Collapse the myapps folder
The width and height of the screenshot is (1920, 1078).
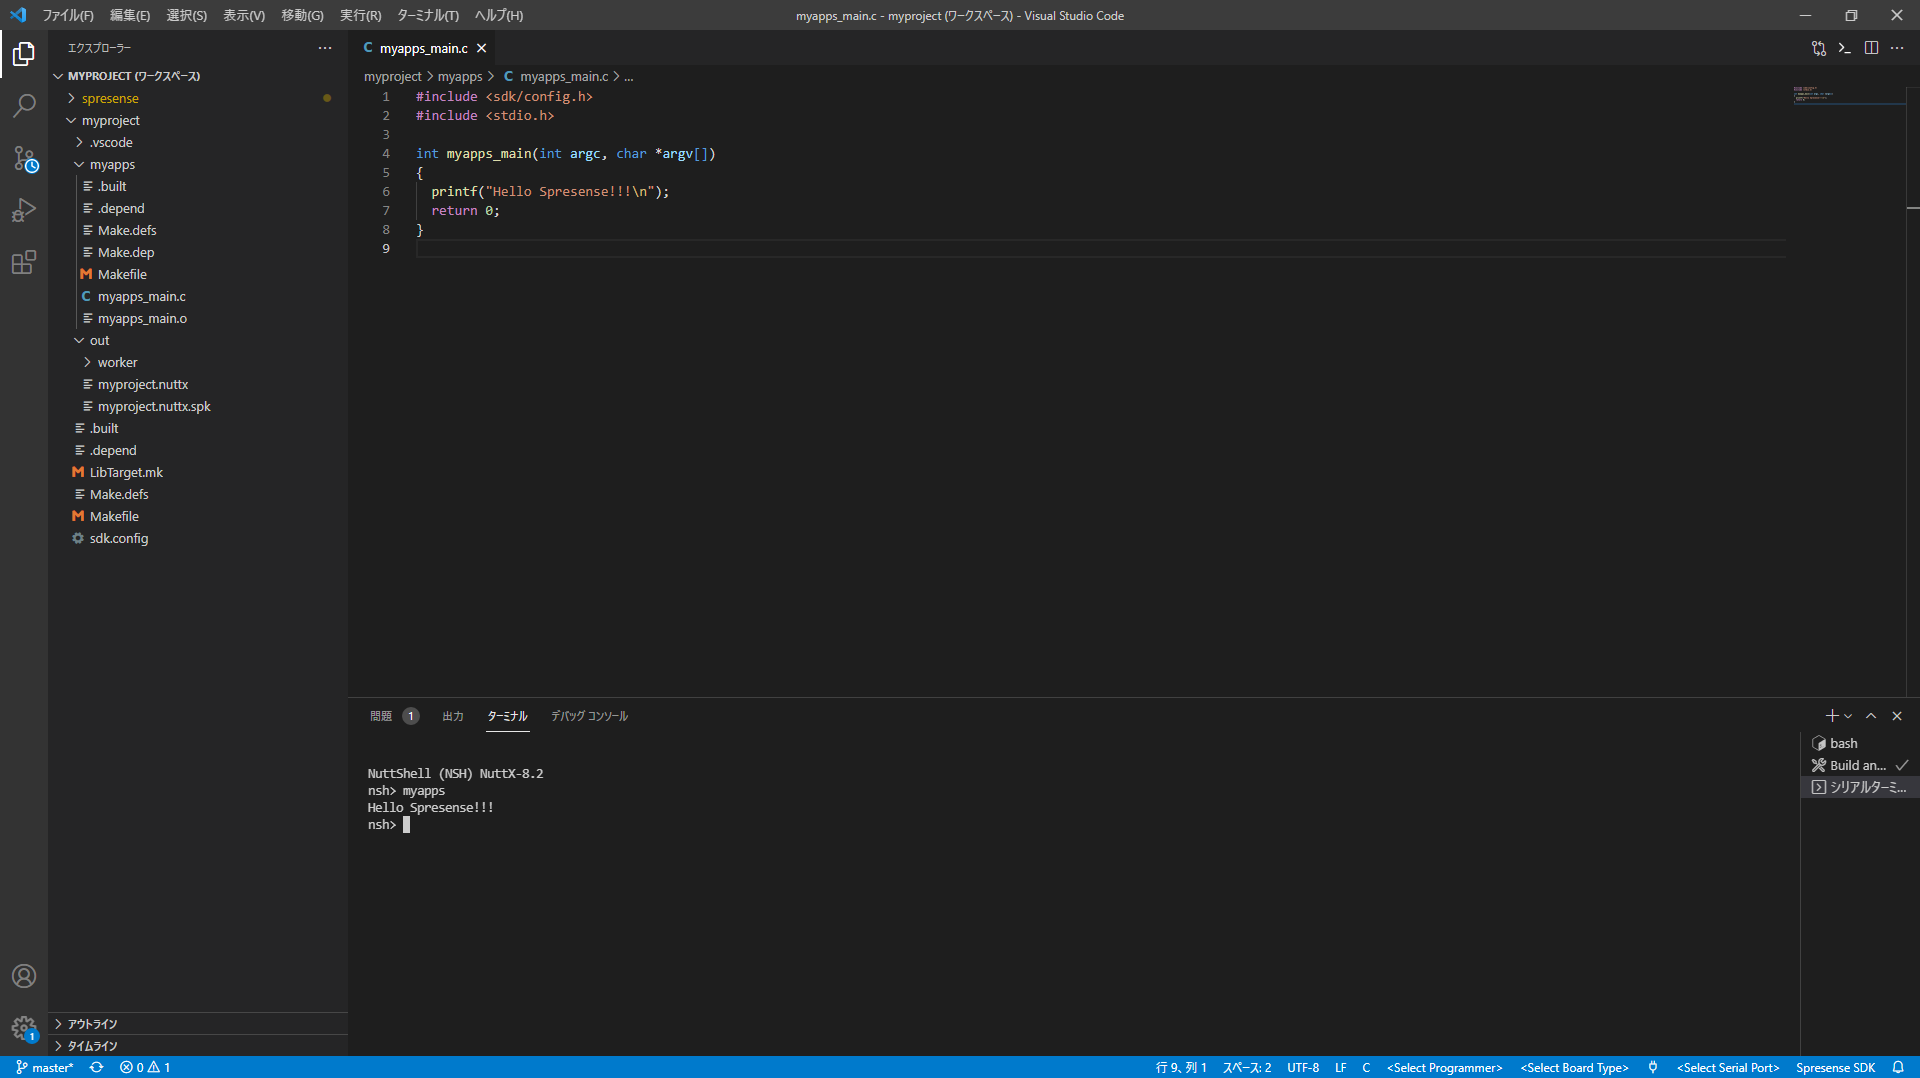pos(198,164)
